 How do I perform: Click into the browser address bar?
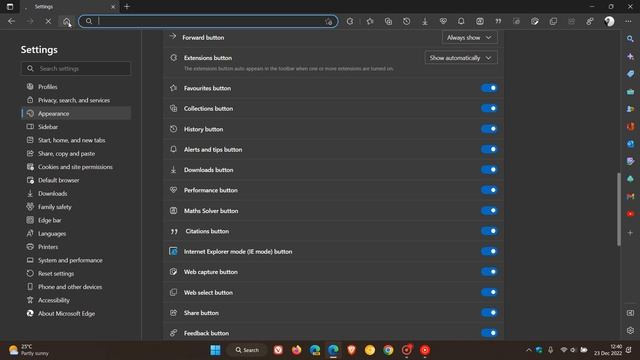[x=208, y=21]
